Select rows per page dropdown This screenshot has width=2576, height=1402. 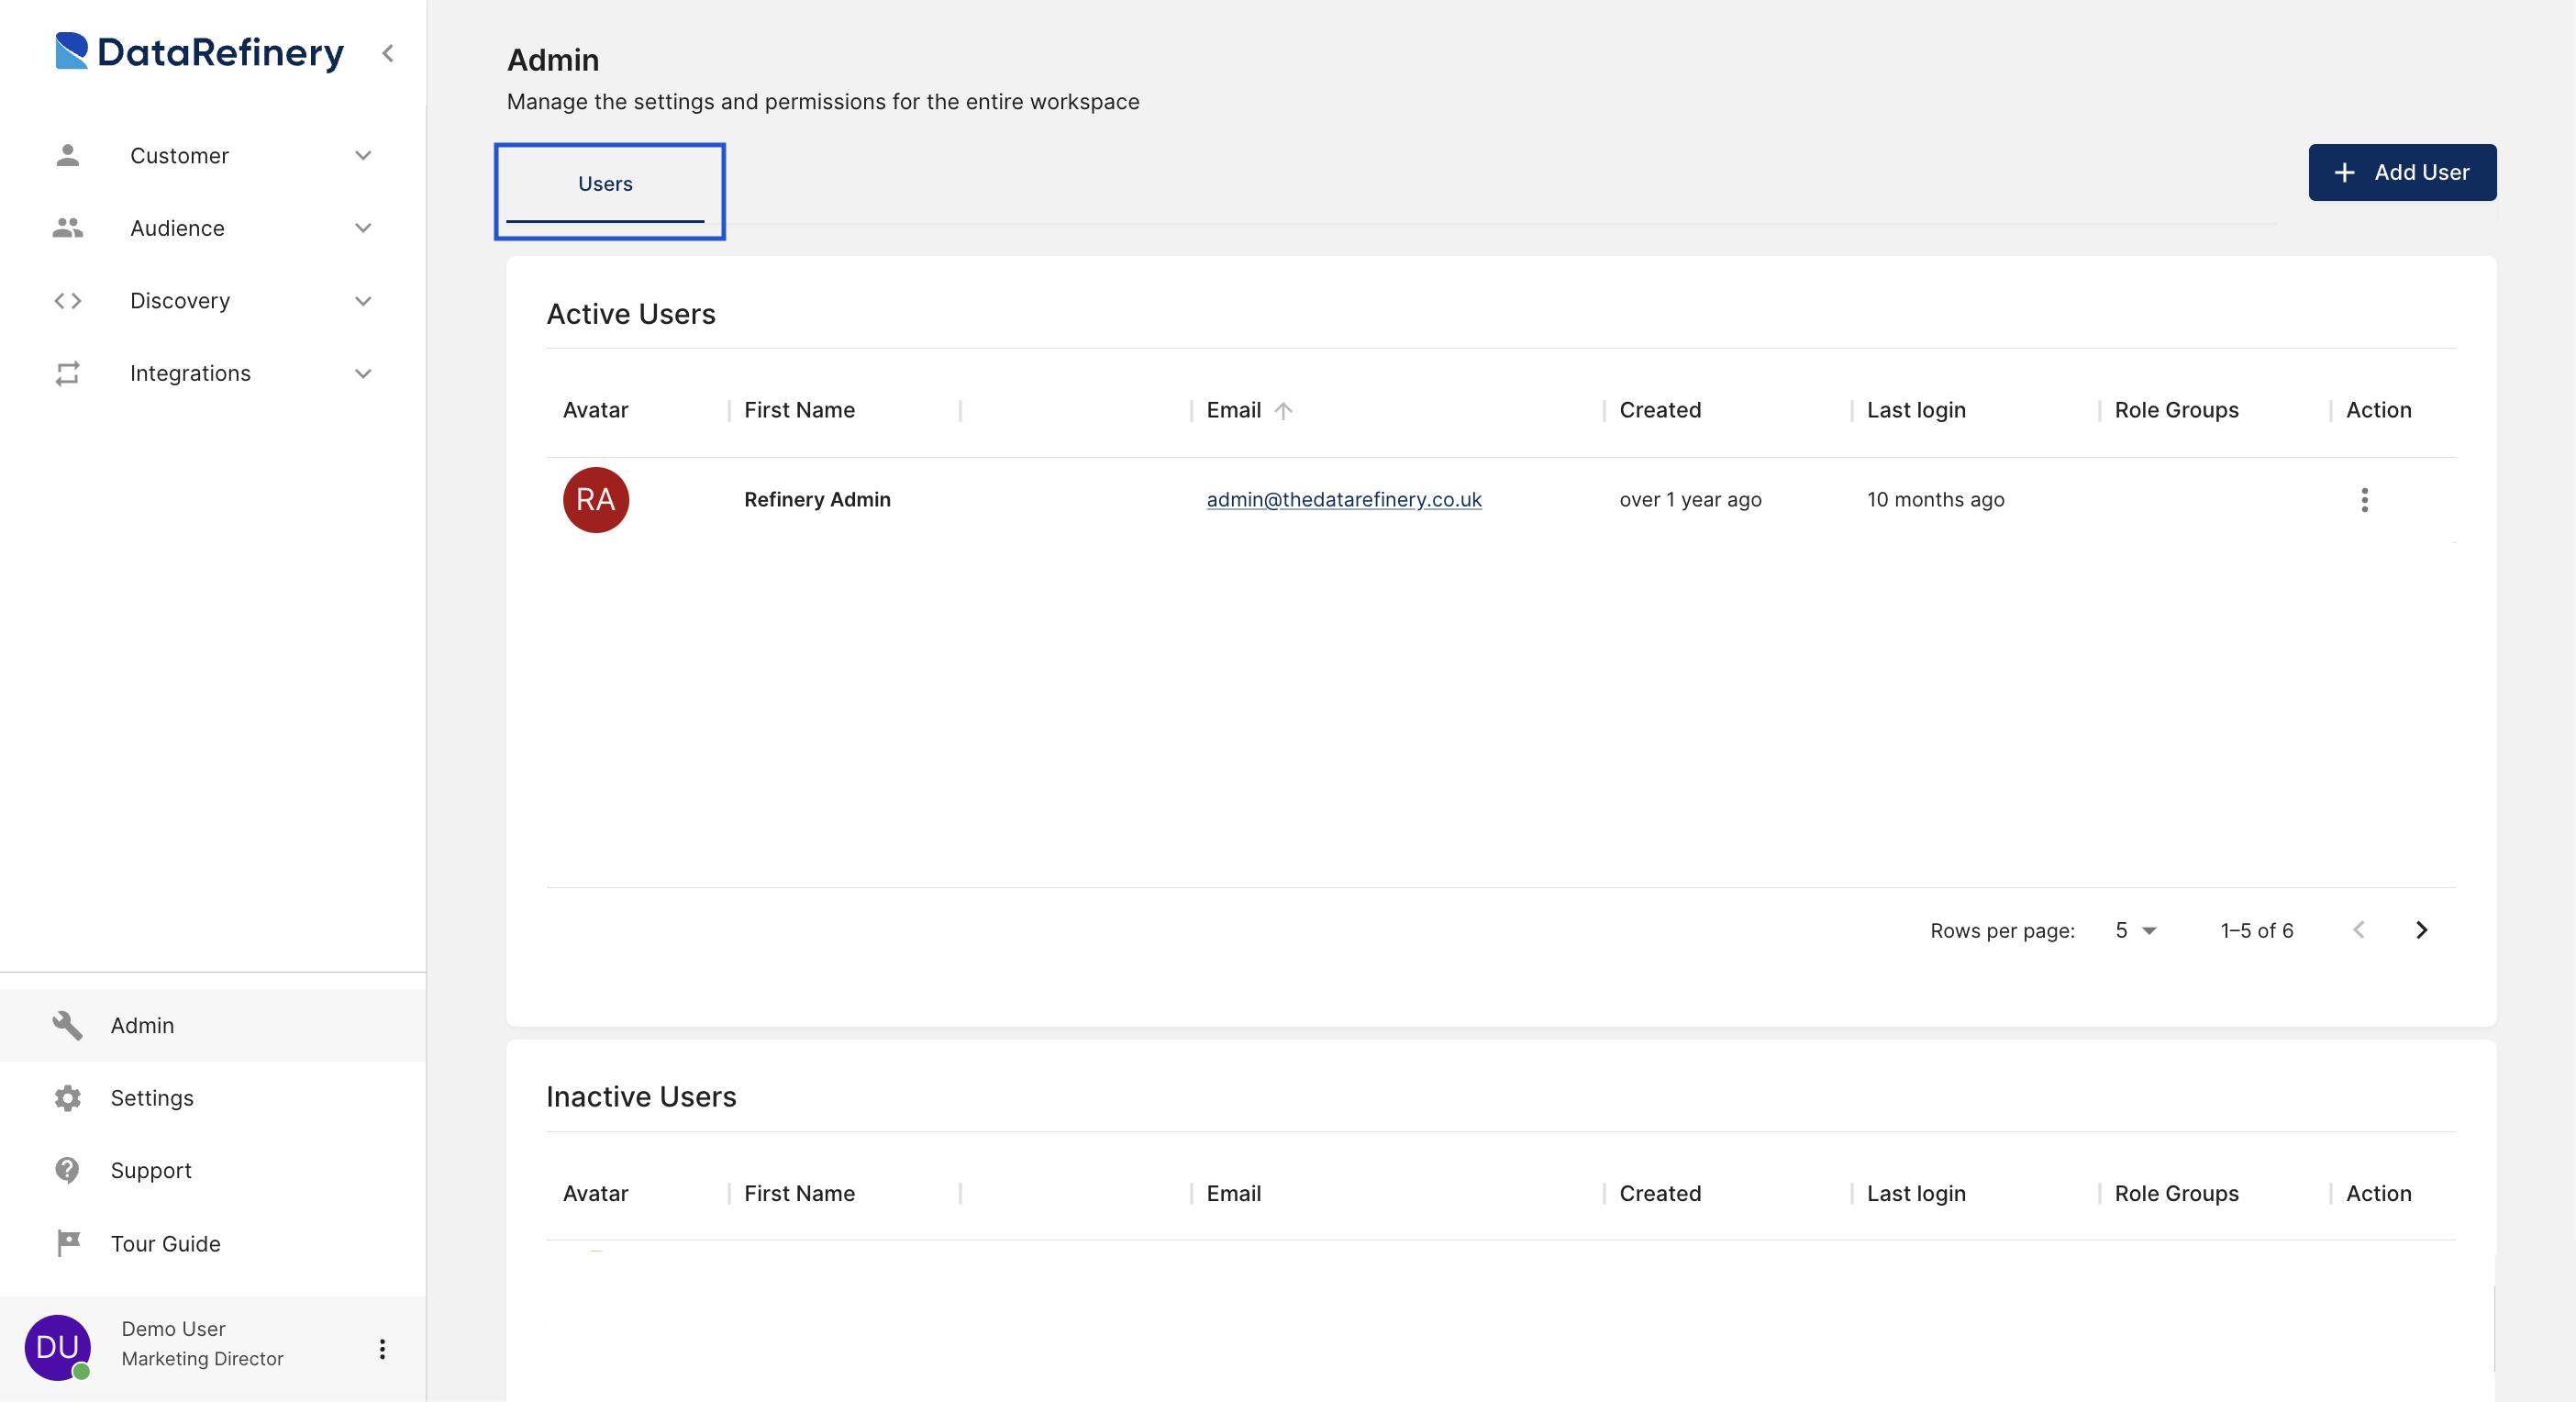click(2136, 929)
